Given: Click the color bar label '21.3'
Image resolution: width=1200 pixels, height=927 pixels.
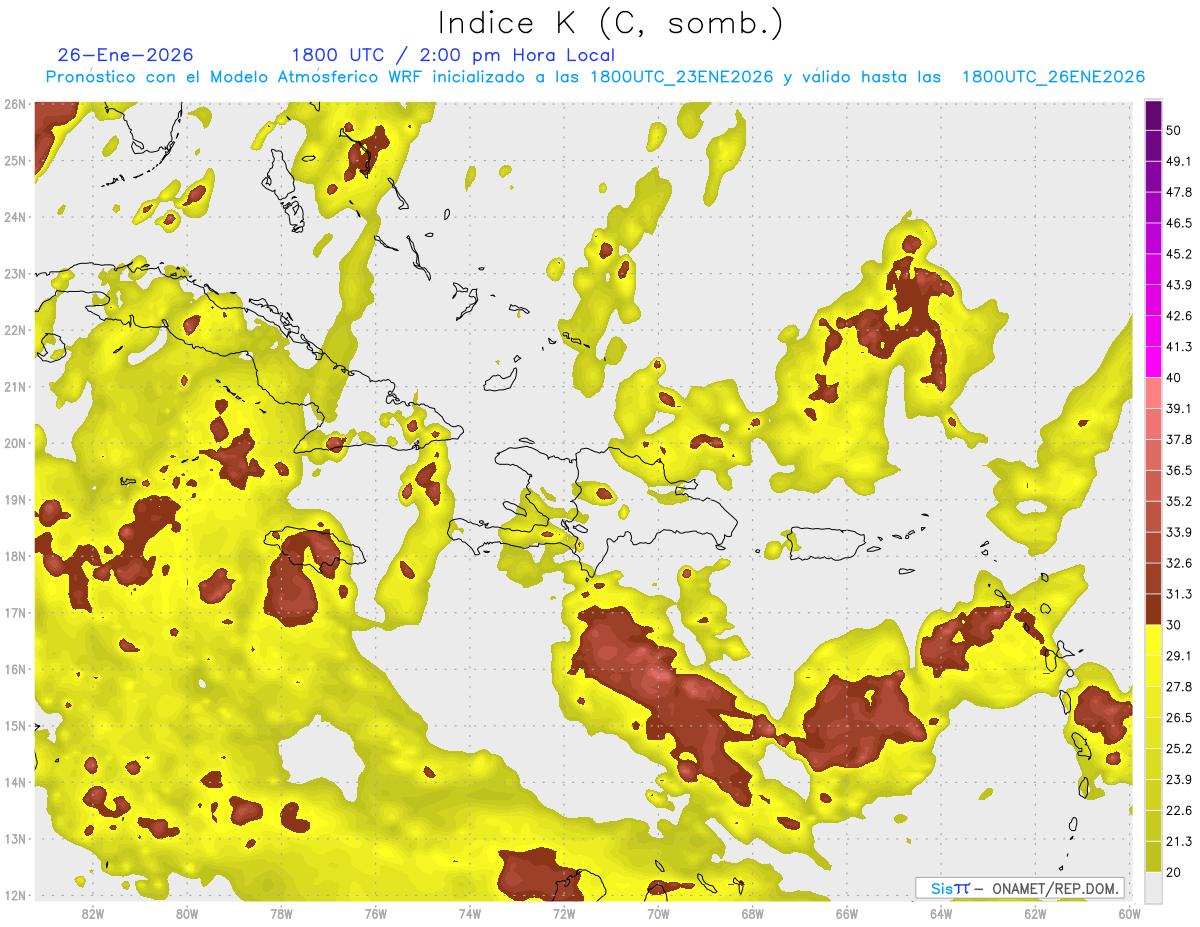Looking at the screenshot, I should [x=1178, y=841].
